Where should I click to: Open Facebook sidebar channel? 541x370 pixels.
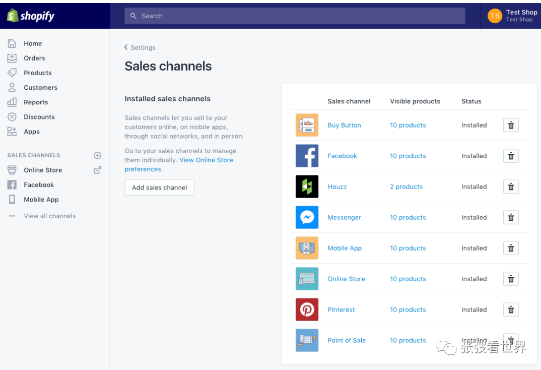(x=39, y=185)
